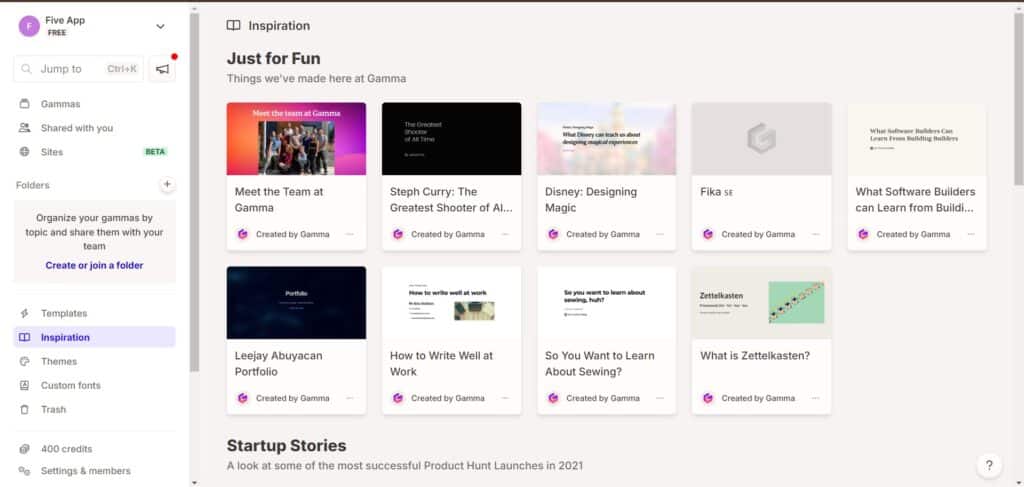Open Disney: Designing Magic thumbnail
The height and width of the screenshot is (487, 1024).
pyautogui.click(x=607, y=138)
